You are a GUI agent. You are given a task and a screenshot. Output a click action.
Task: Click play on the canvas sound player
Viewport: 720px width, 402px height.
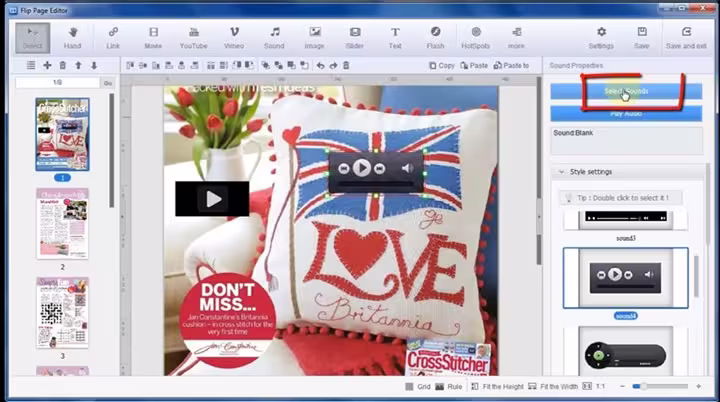click(x=362, y=168)
